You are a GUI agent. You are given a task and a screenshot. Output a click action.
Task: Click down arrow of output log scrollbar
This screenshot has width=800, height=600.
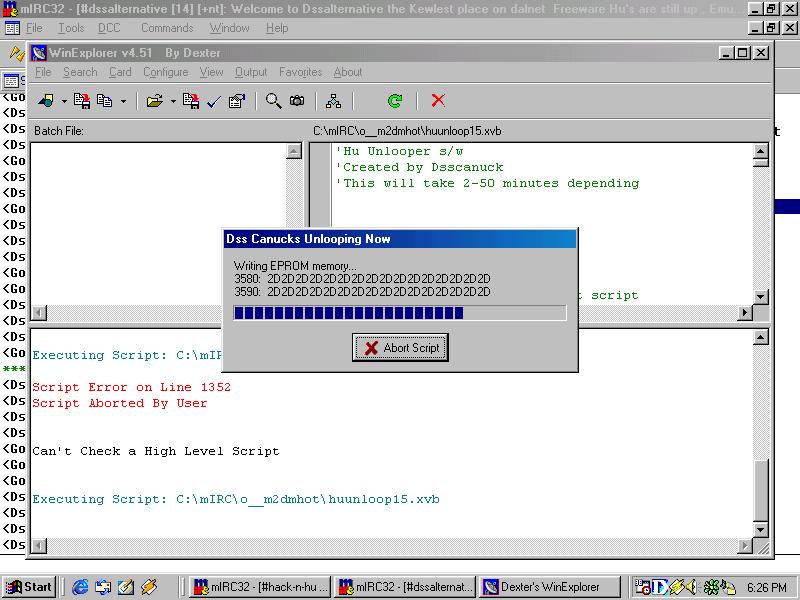[x=760, y=530]
